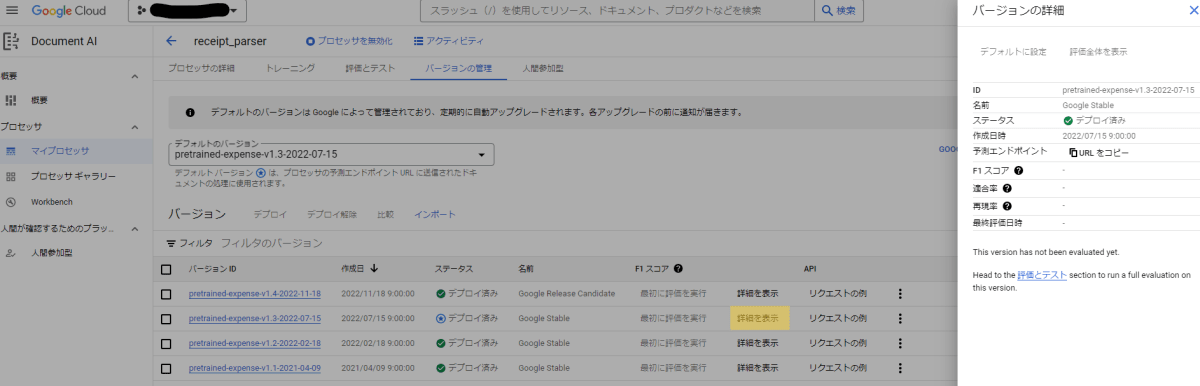Open more-actions menu for v1.3-2022-07-15 row
Screen dimensions: 1200x386
coord(900,318)
